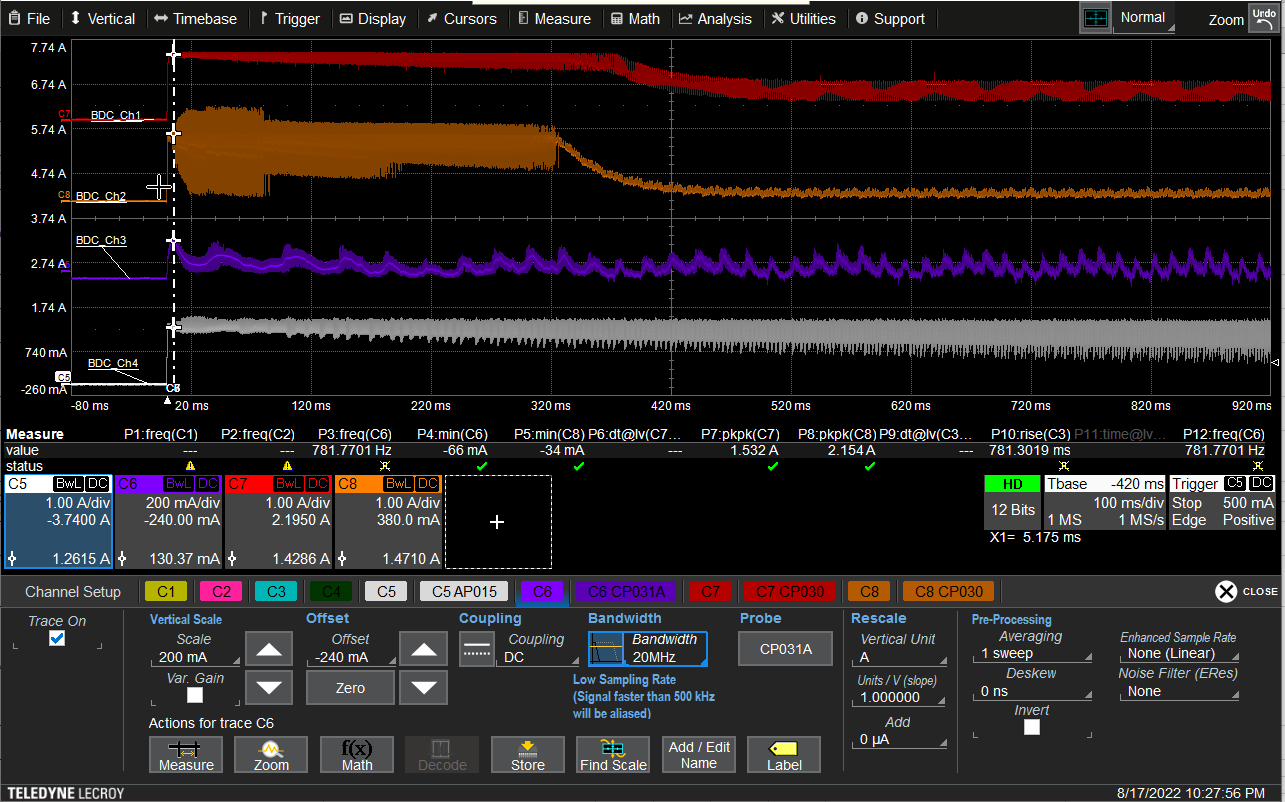This screenshot has height=802, width=1285.
Task: Select the f(x) Math icon
Action: pyautogui.click(x=356, y=754)
